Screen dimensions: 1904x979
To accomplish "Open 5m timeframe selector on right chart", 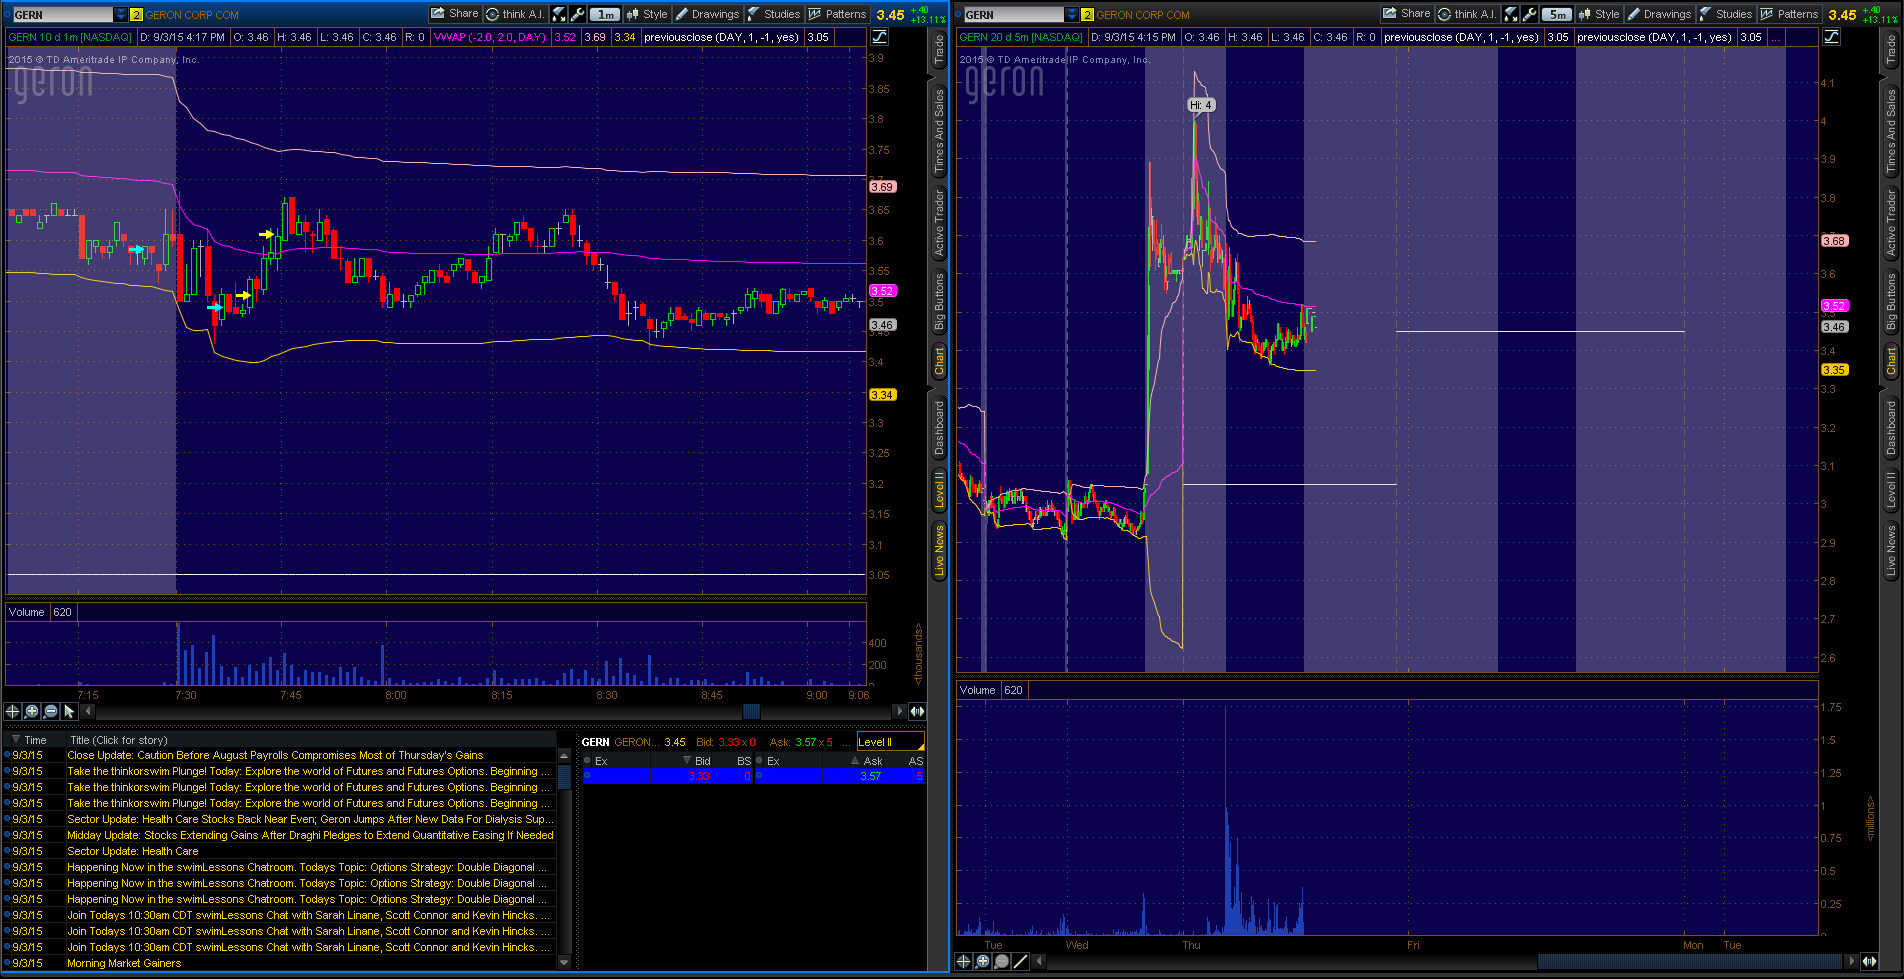I will 1556,14.
